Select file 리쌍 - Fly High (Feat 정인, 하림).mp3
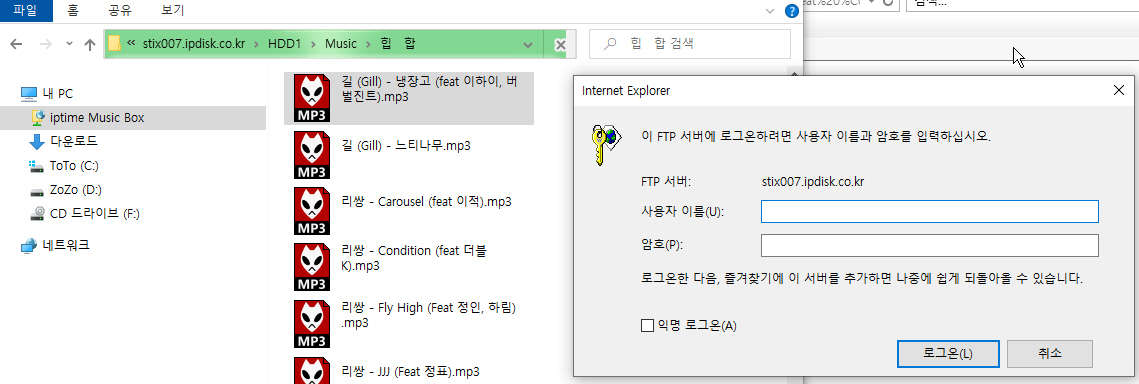 (429, 314)
